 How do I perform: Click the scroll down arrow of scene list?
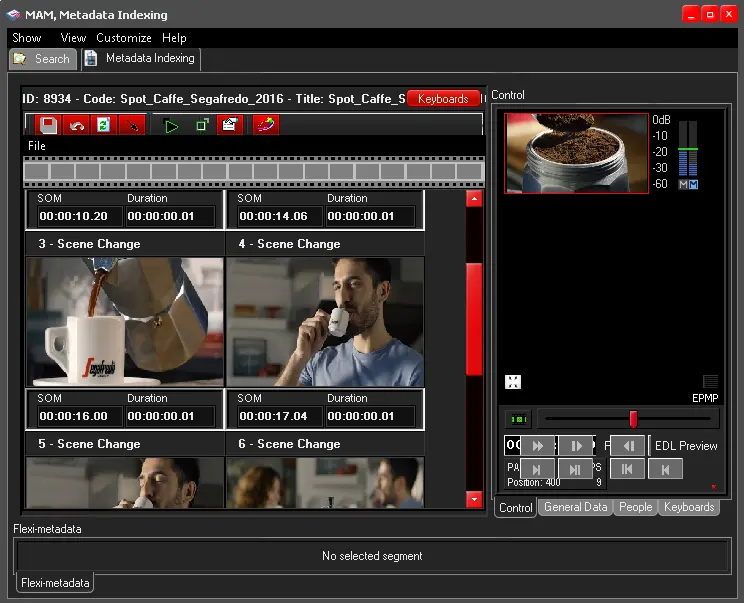(474, 499)
